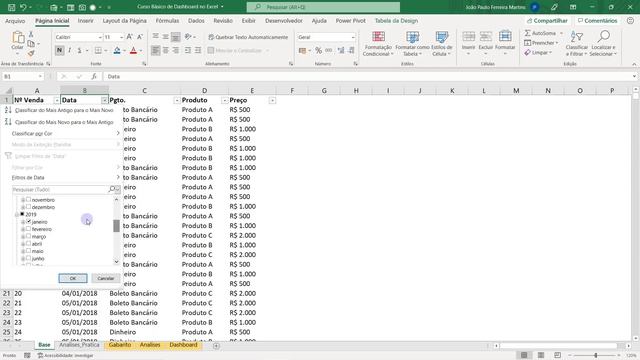Click the format painter brush icon
The image size is (640, 360).
[31, 53]
